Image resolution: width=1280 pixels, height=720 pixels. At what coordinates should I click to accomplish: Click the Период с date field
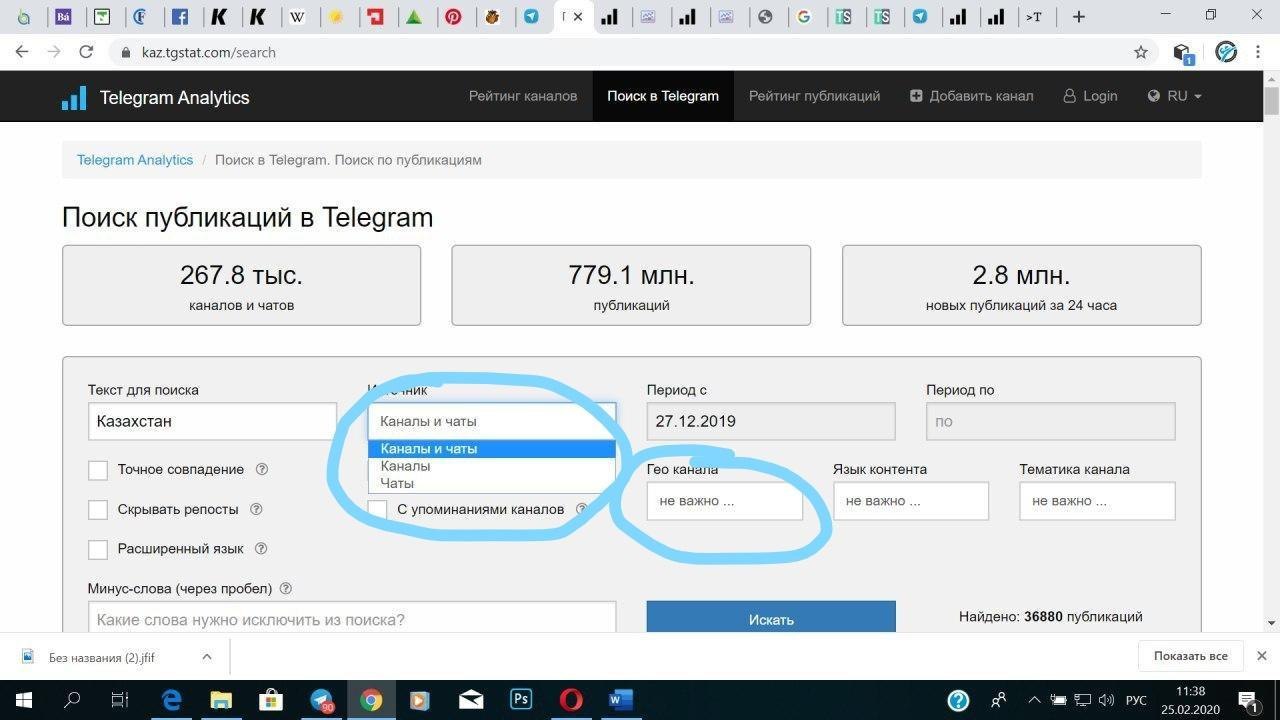(x=771, y=421)
